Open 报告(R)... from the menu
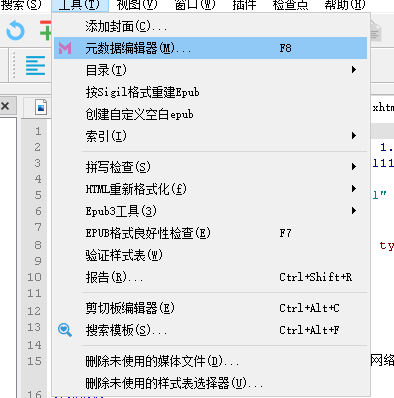 (x=210, y=277)
